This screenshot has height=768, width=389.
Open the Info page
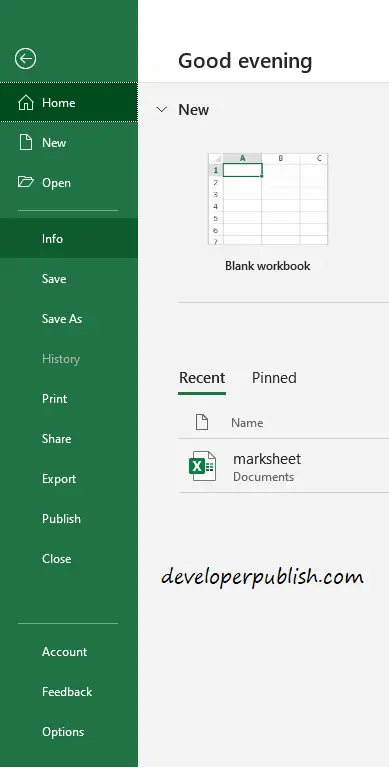pyautogui.click(x=69, y=239)
